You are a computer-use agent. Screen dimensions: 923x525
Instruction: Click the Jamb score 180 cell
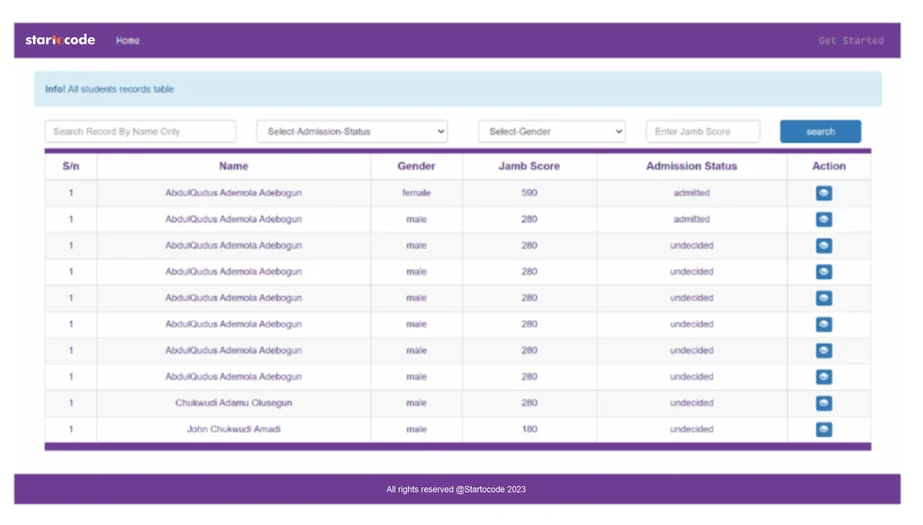click(529, 429)
